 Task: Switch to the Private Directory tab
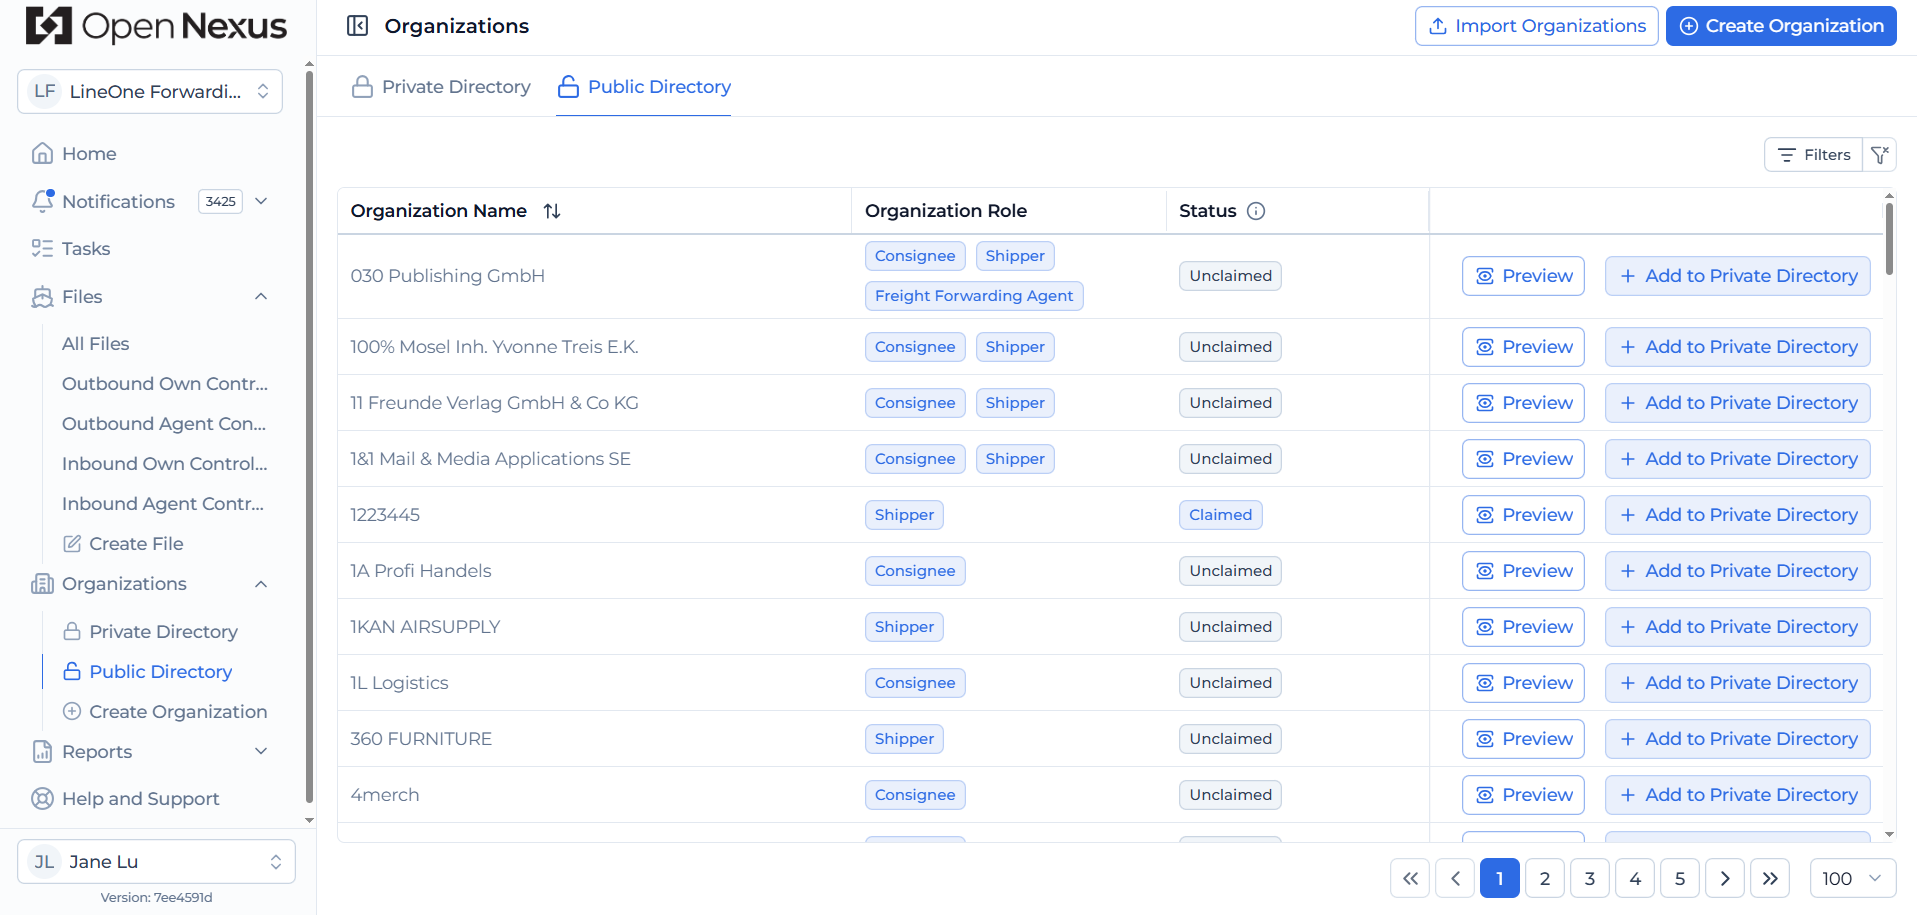click(441, 87)
